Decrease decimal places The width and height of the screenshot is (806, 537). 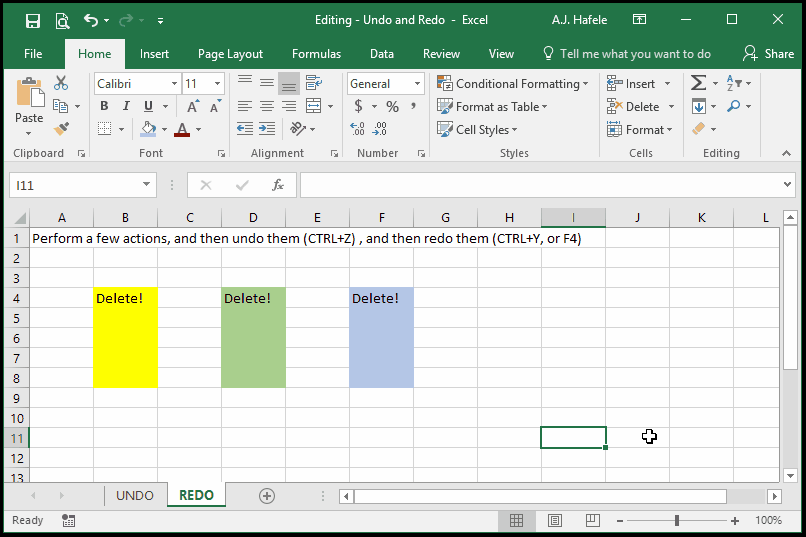coord(380,128)
